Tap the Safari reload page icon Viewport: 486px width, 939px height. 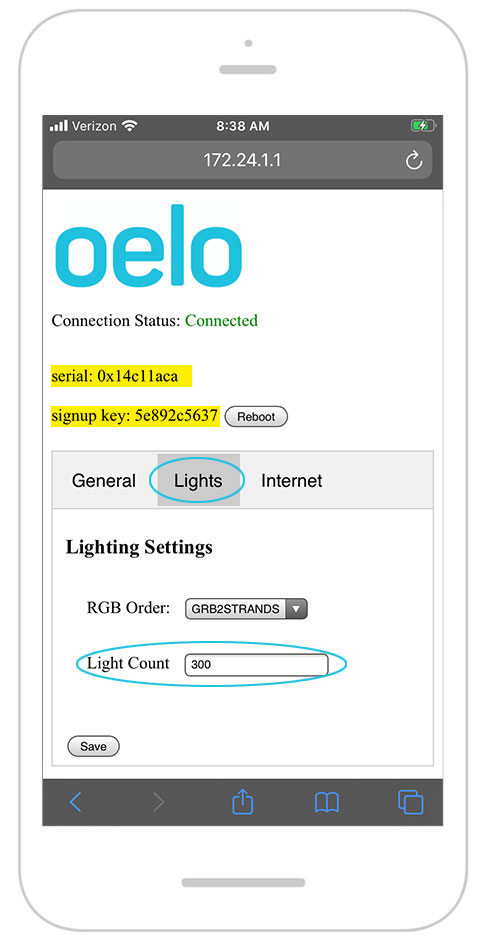[x=414, y=160]
